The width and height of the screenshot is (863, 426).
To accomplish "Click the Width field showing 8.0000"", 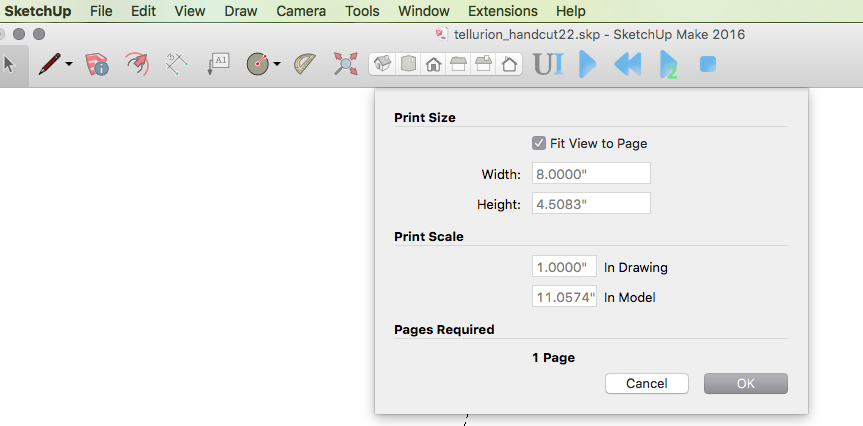I will pyautogui.click(x=591, y=173).
